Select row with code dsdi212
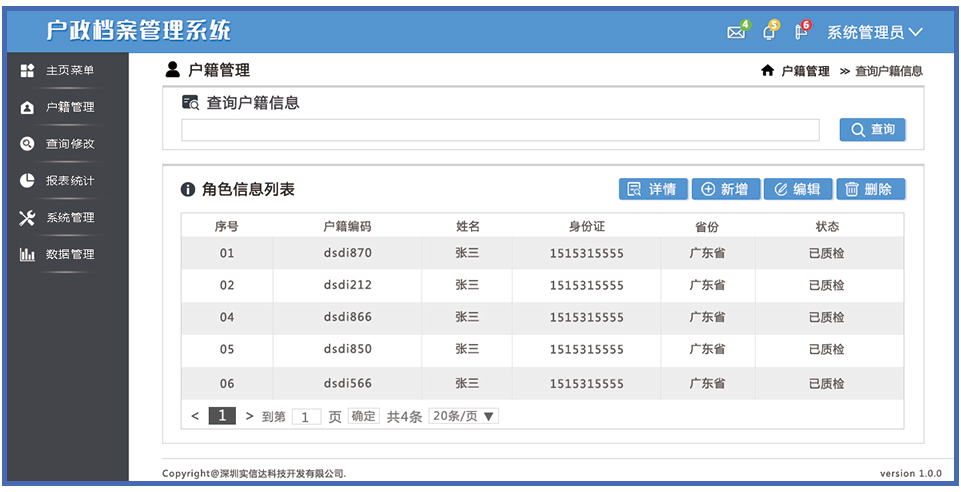 click(542, 286)
